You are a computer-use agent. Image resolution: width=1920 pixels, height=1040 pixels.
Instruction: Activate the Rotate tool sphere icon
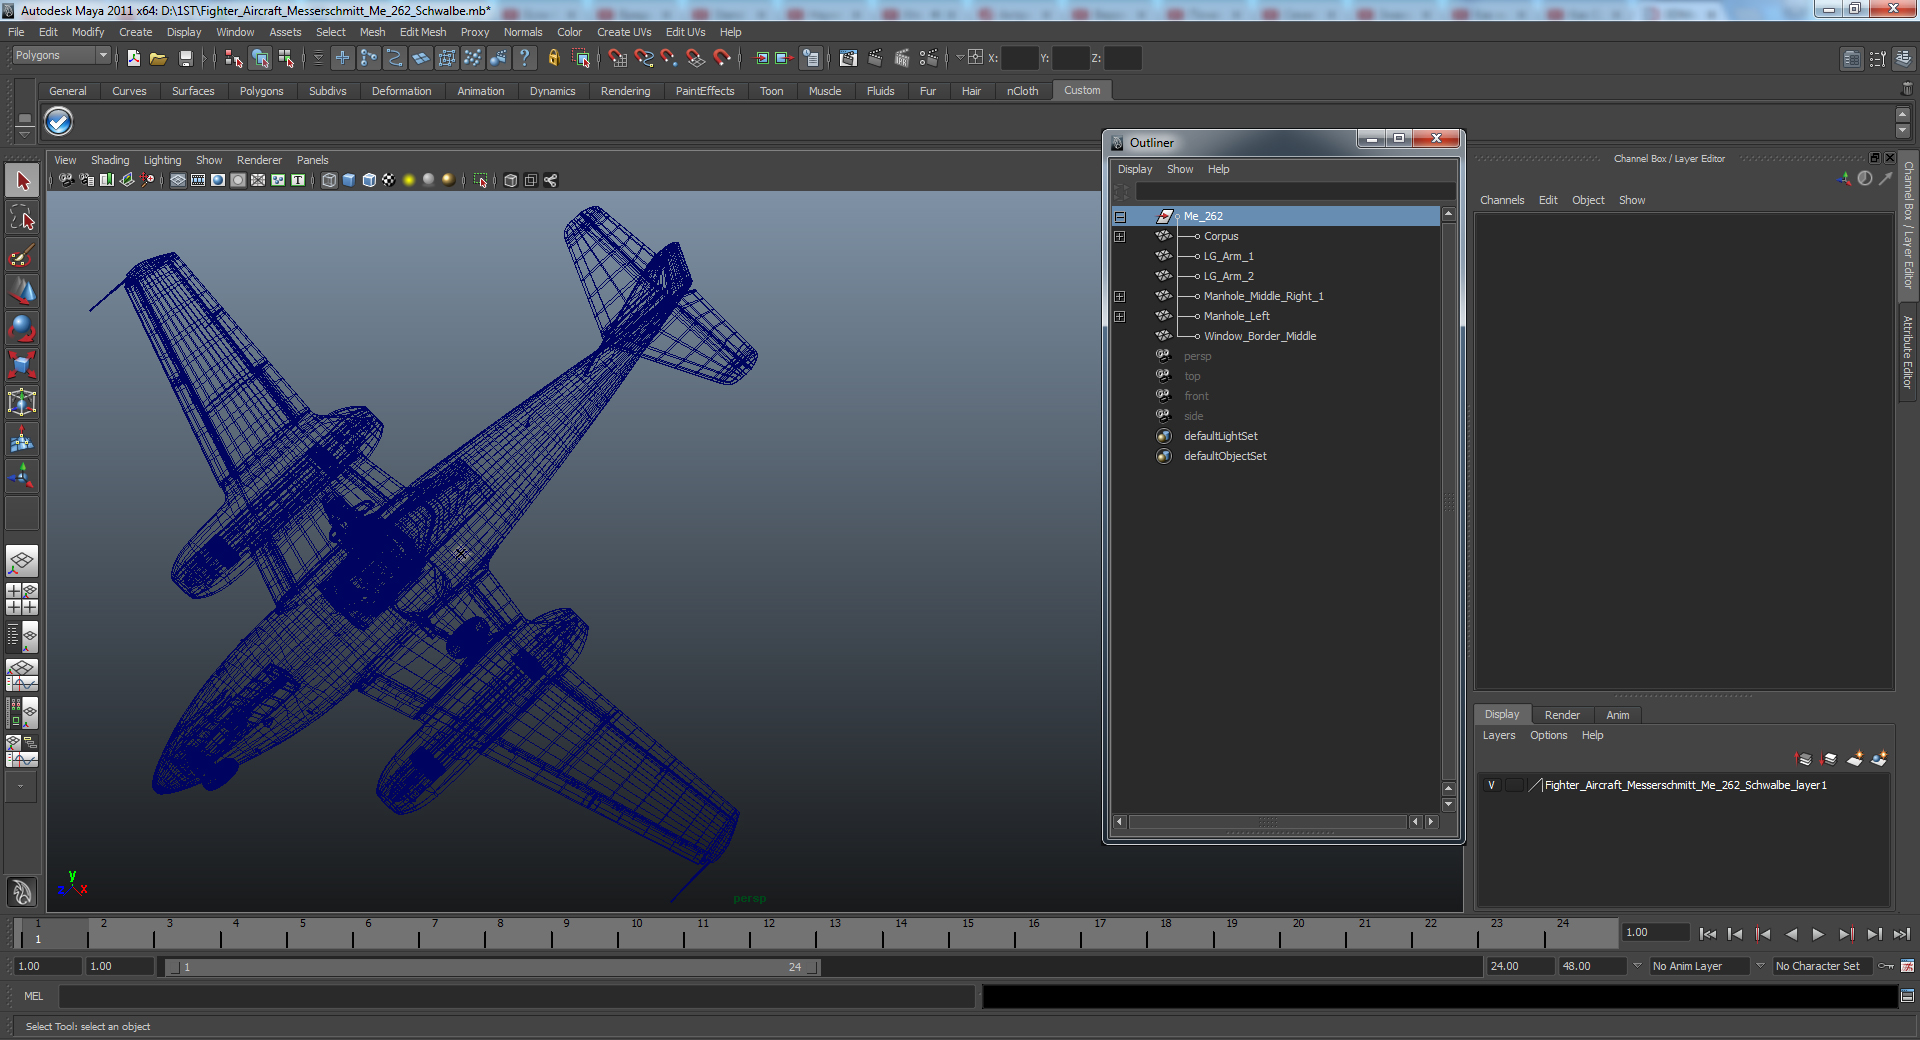[22, 328]
